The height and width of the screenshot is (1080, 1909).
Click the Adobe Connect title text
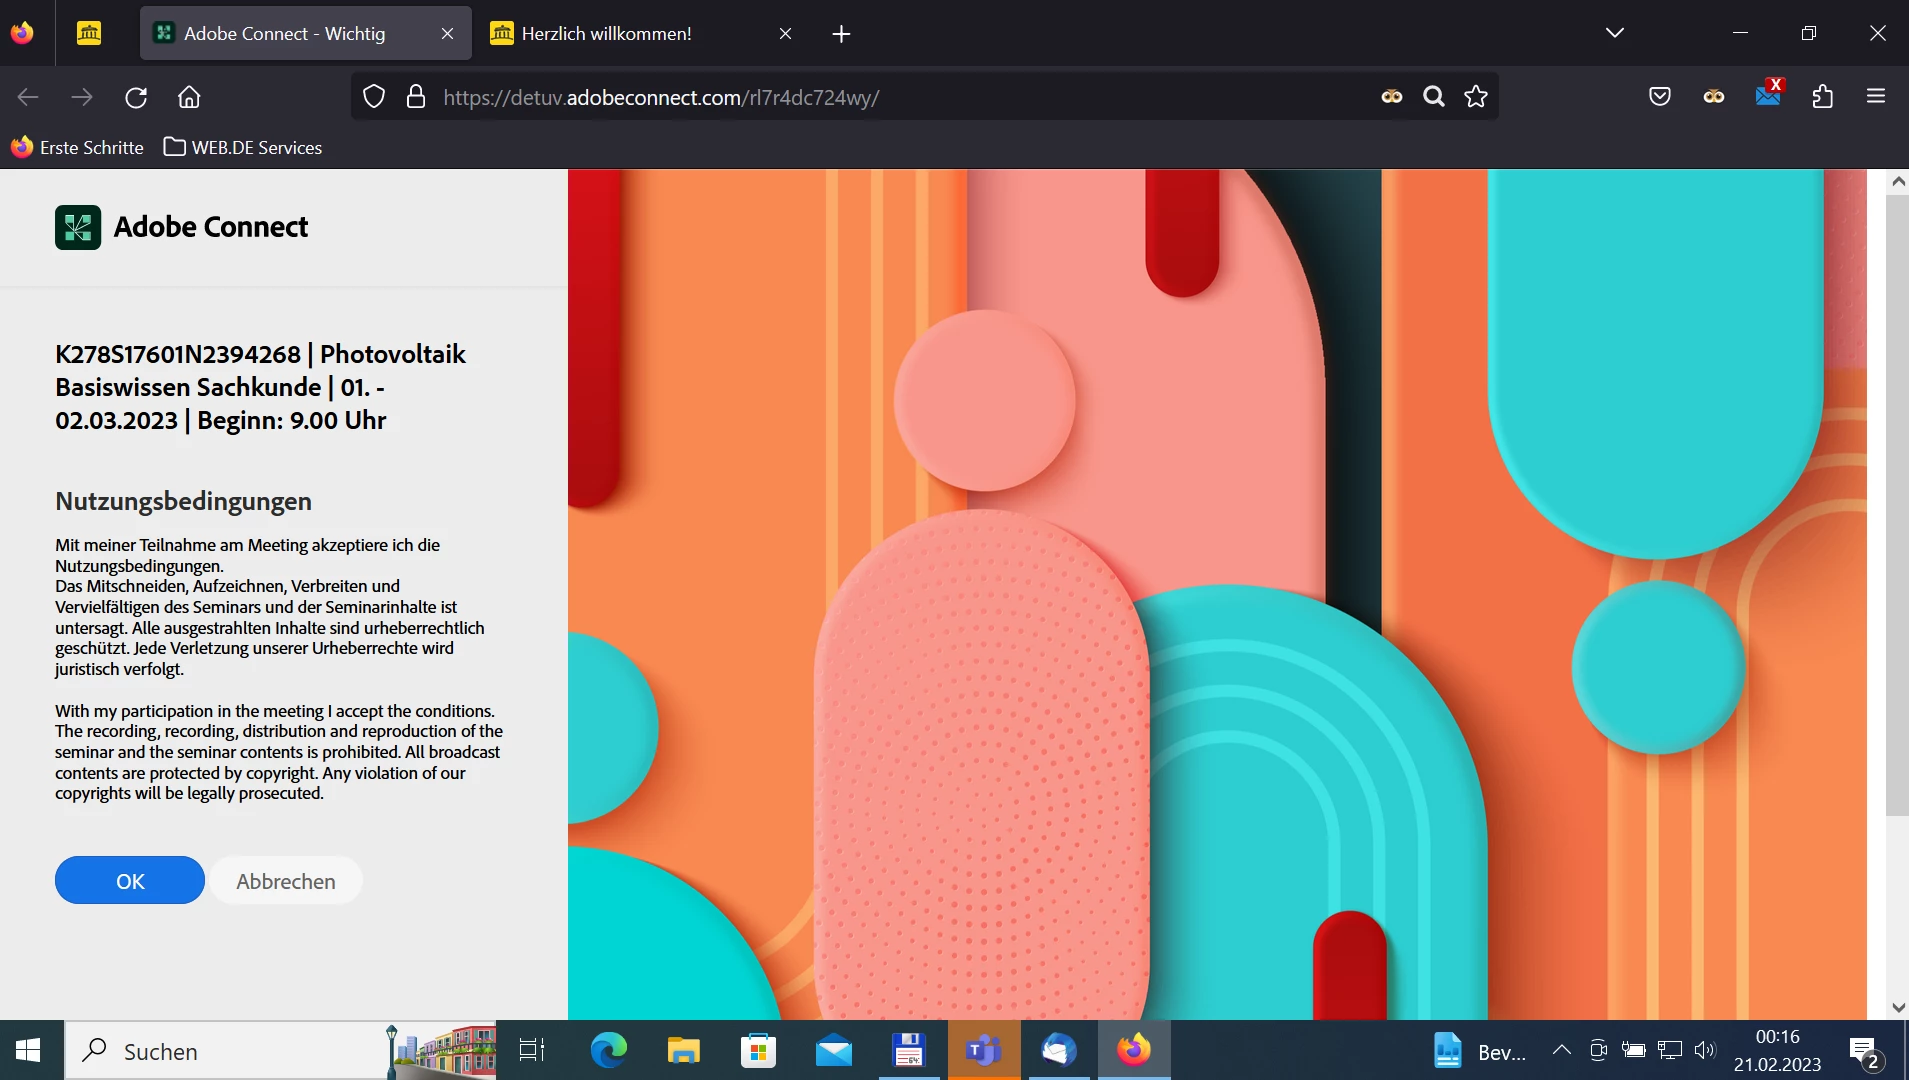pos(211,227)
